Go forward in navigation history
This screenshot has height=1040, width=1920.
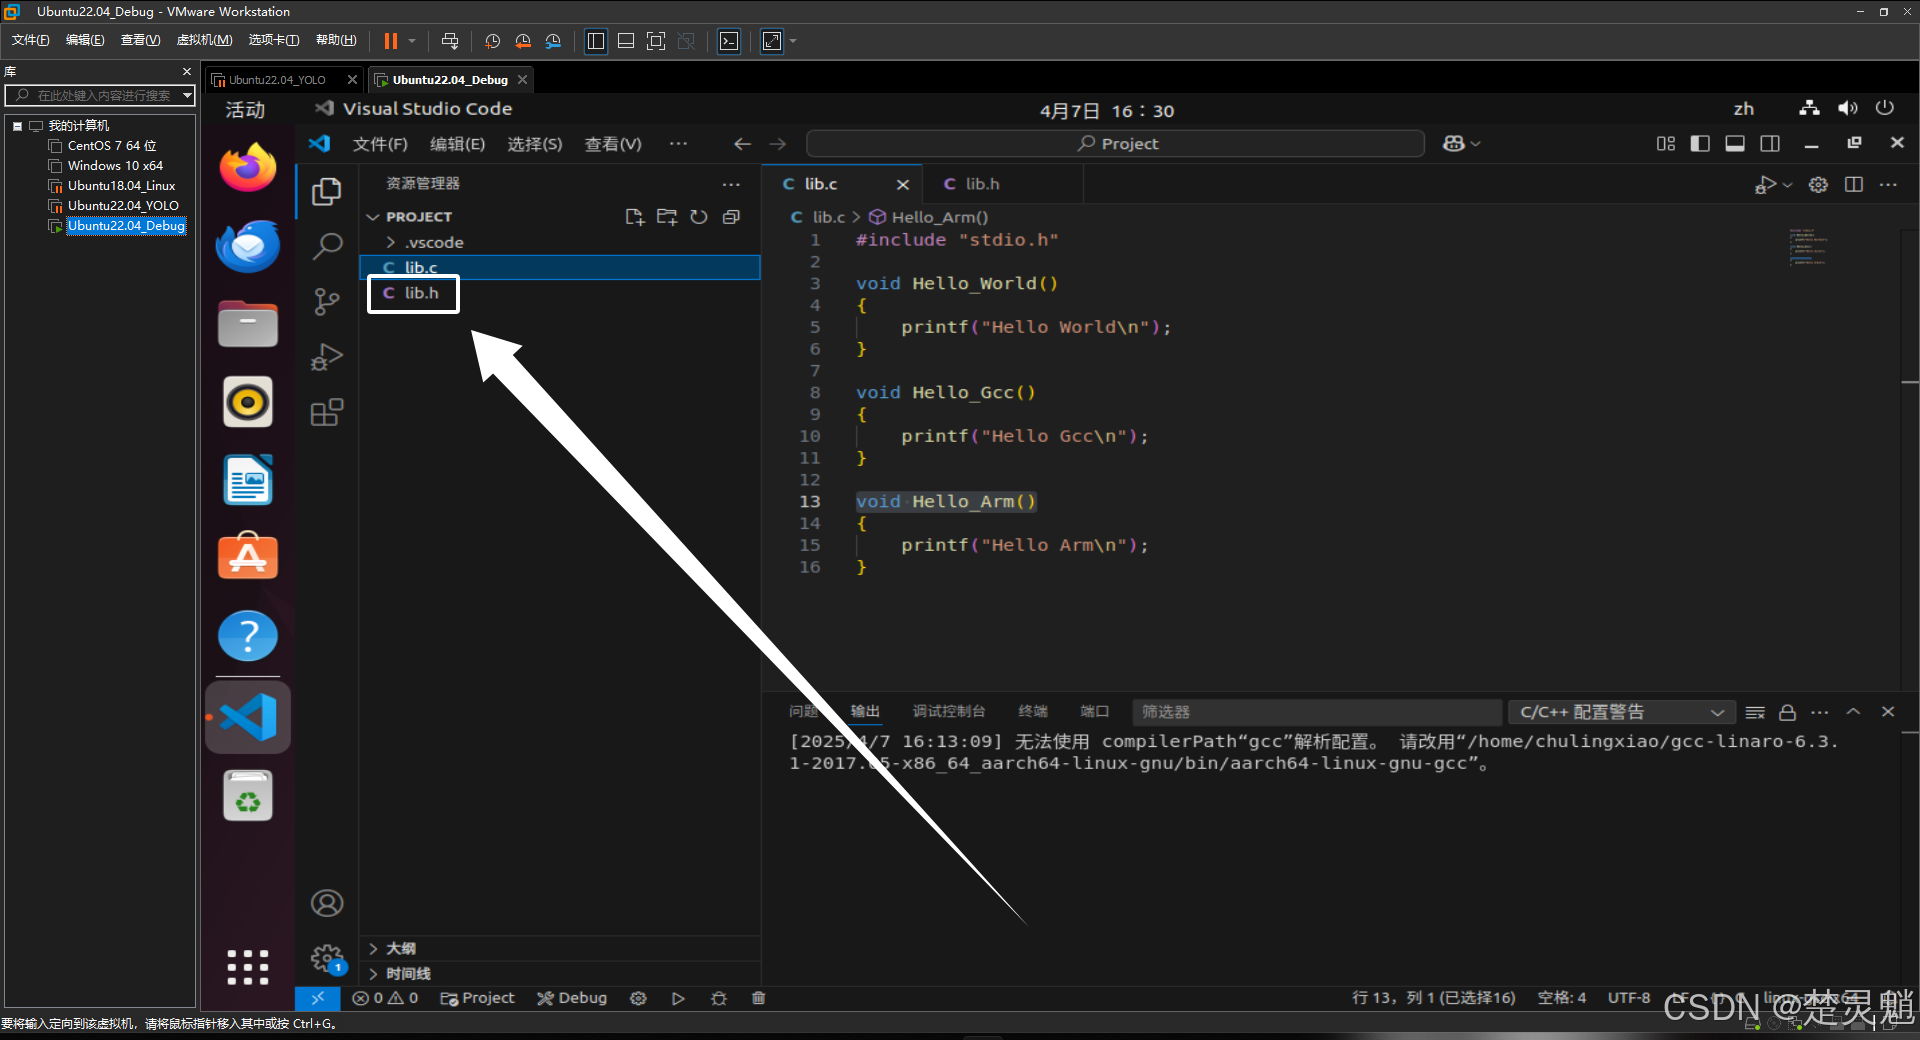click(778, 144)
